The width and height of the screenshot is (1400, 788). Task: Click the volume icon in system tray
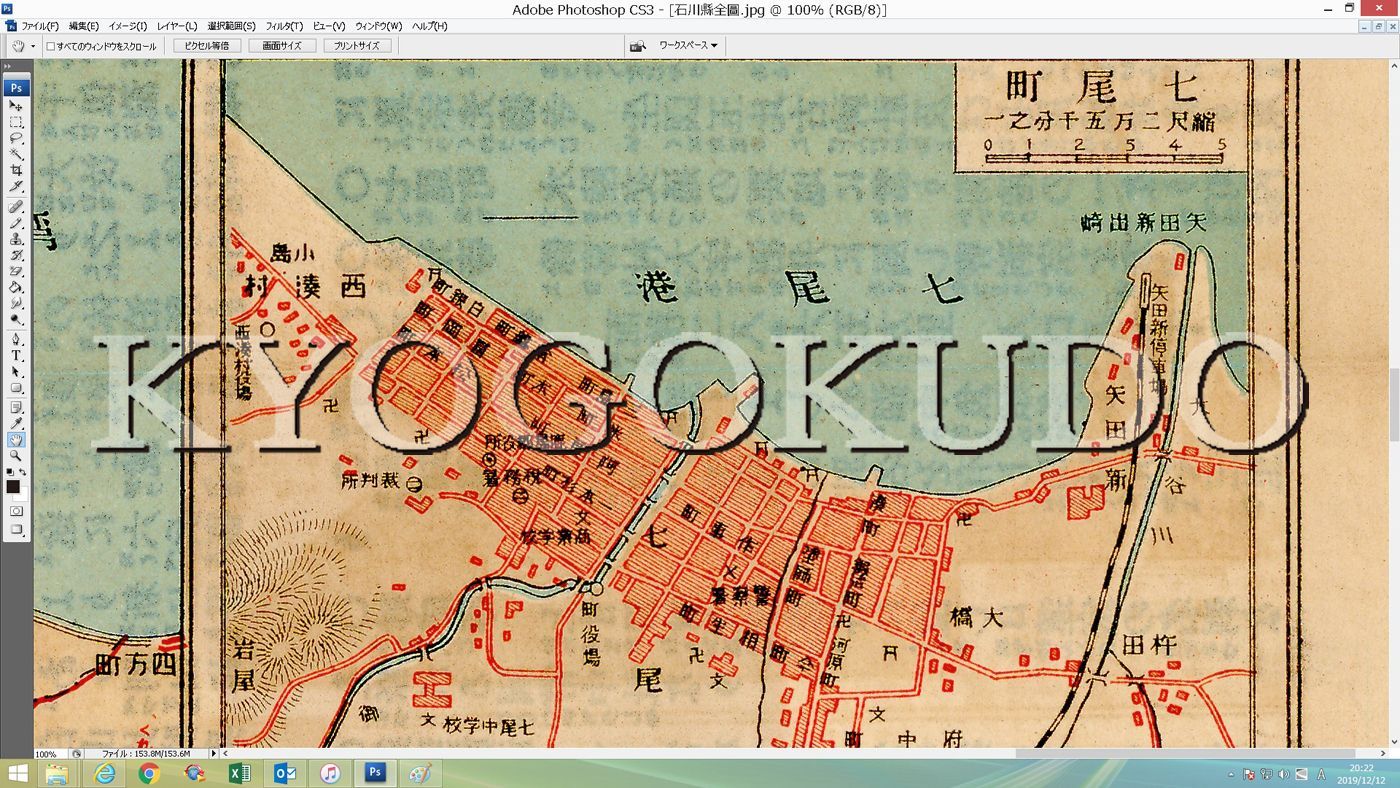point(1283,775)
